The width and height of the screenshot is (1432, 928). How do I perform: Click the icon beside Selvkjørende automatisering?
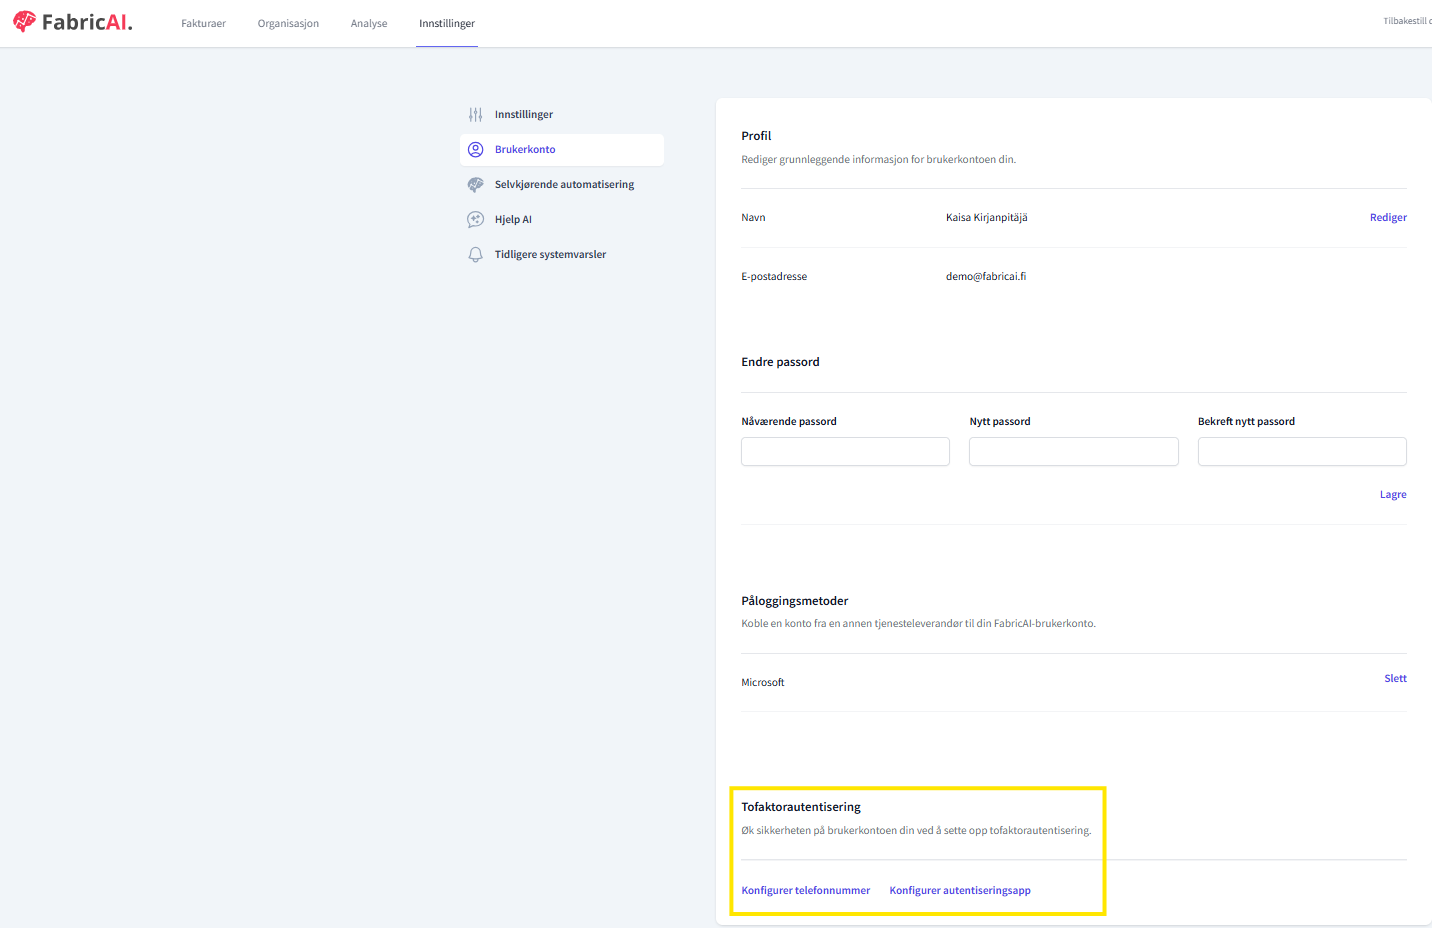point(476,185)
